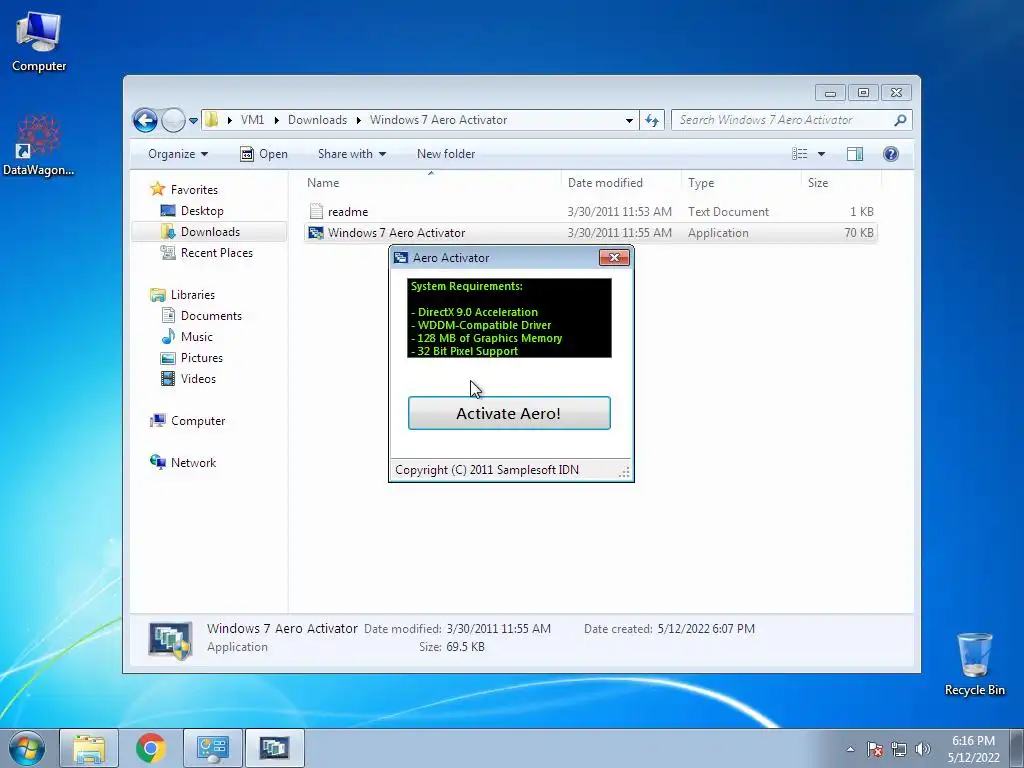
Task: Expand the More view options arrow
Action: point(822,154)
